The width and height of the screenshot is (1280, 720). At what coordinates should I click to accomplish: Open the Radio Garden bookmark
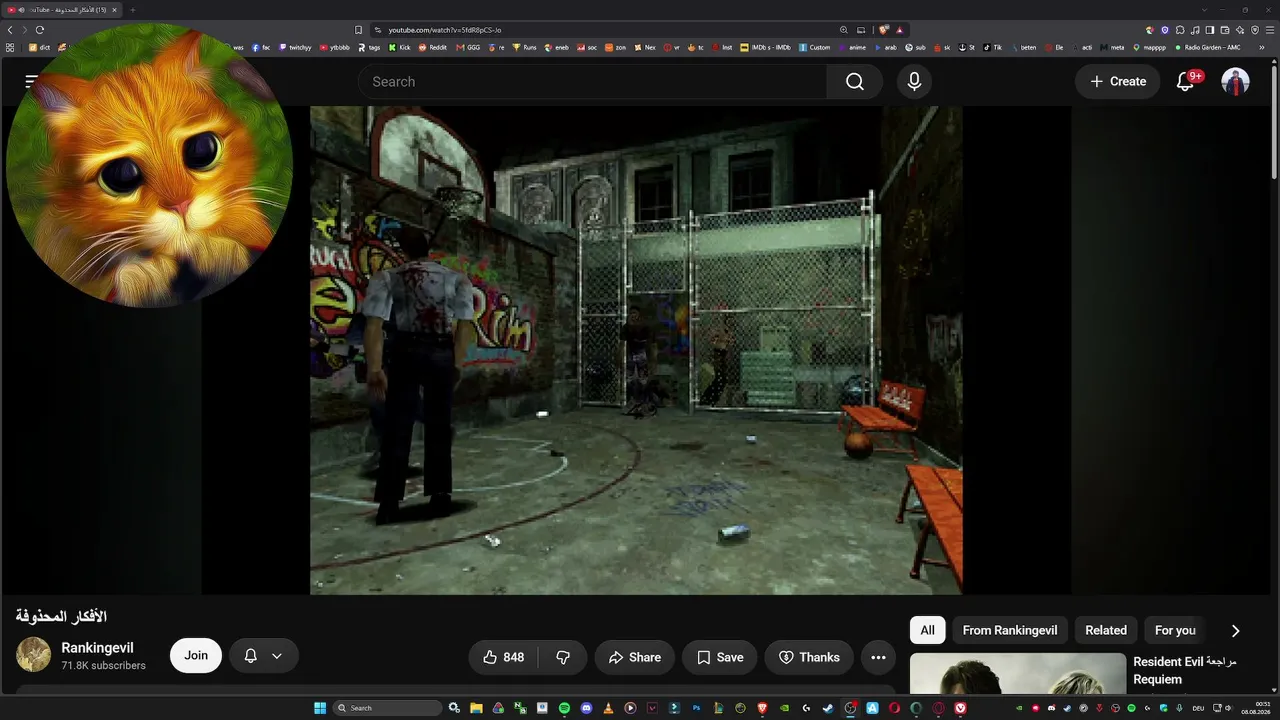pyautogui.click(x=1207, y=47)
